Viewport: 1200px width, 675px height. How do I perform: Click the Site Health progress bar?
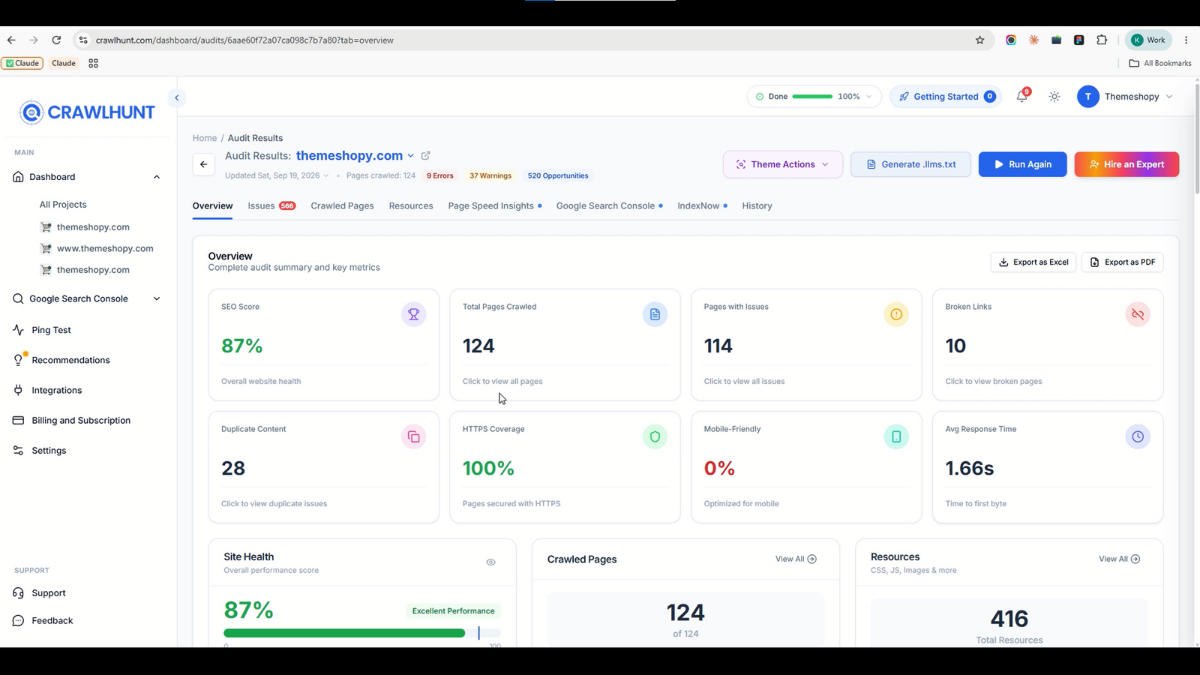[x=362, y=633]
